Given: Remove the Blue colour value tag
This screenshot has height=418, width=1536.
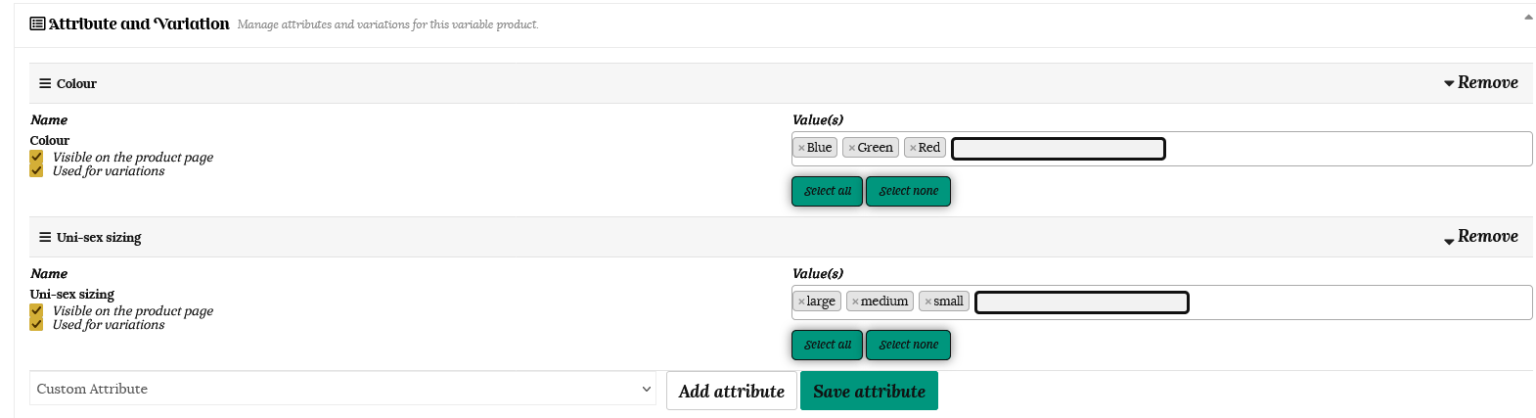Looking at the screenshot, I should [x=801, y=148].
